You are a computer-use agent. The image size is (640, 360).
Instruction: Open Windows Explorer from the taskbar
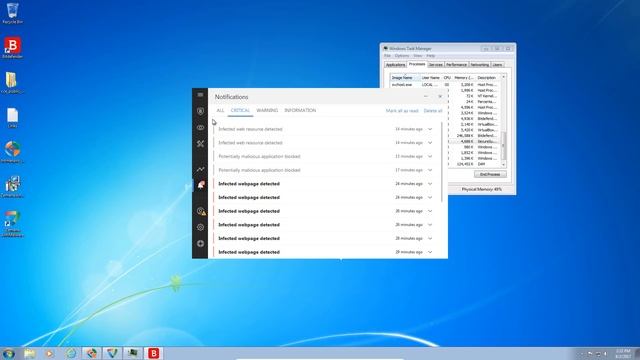pos(29,353)
